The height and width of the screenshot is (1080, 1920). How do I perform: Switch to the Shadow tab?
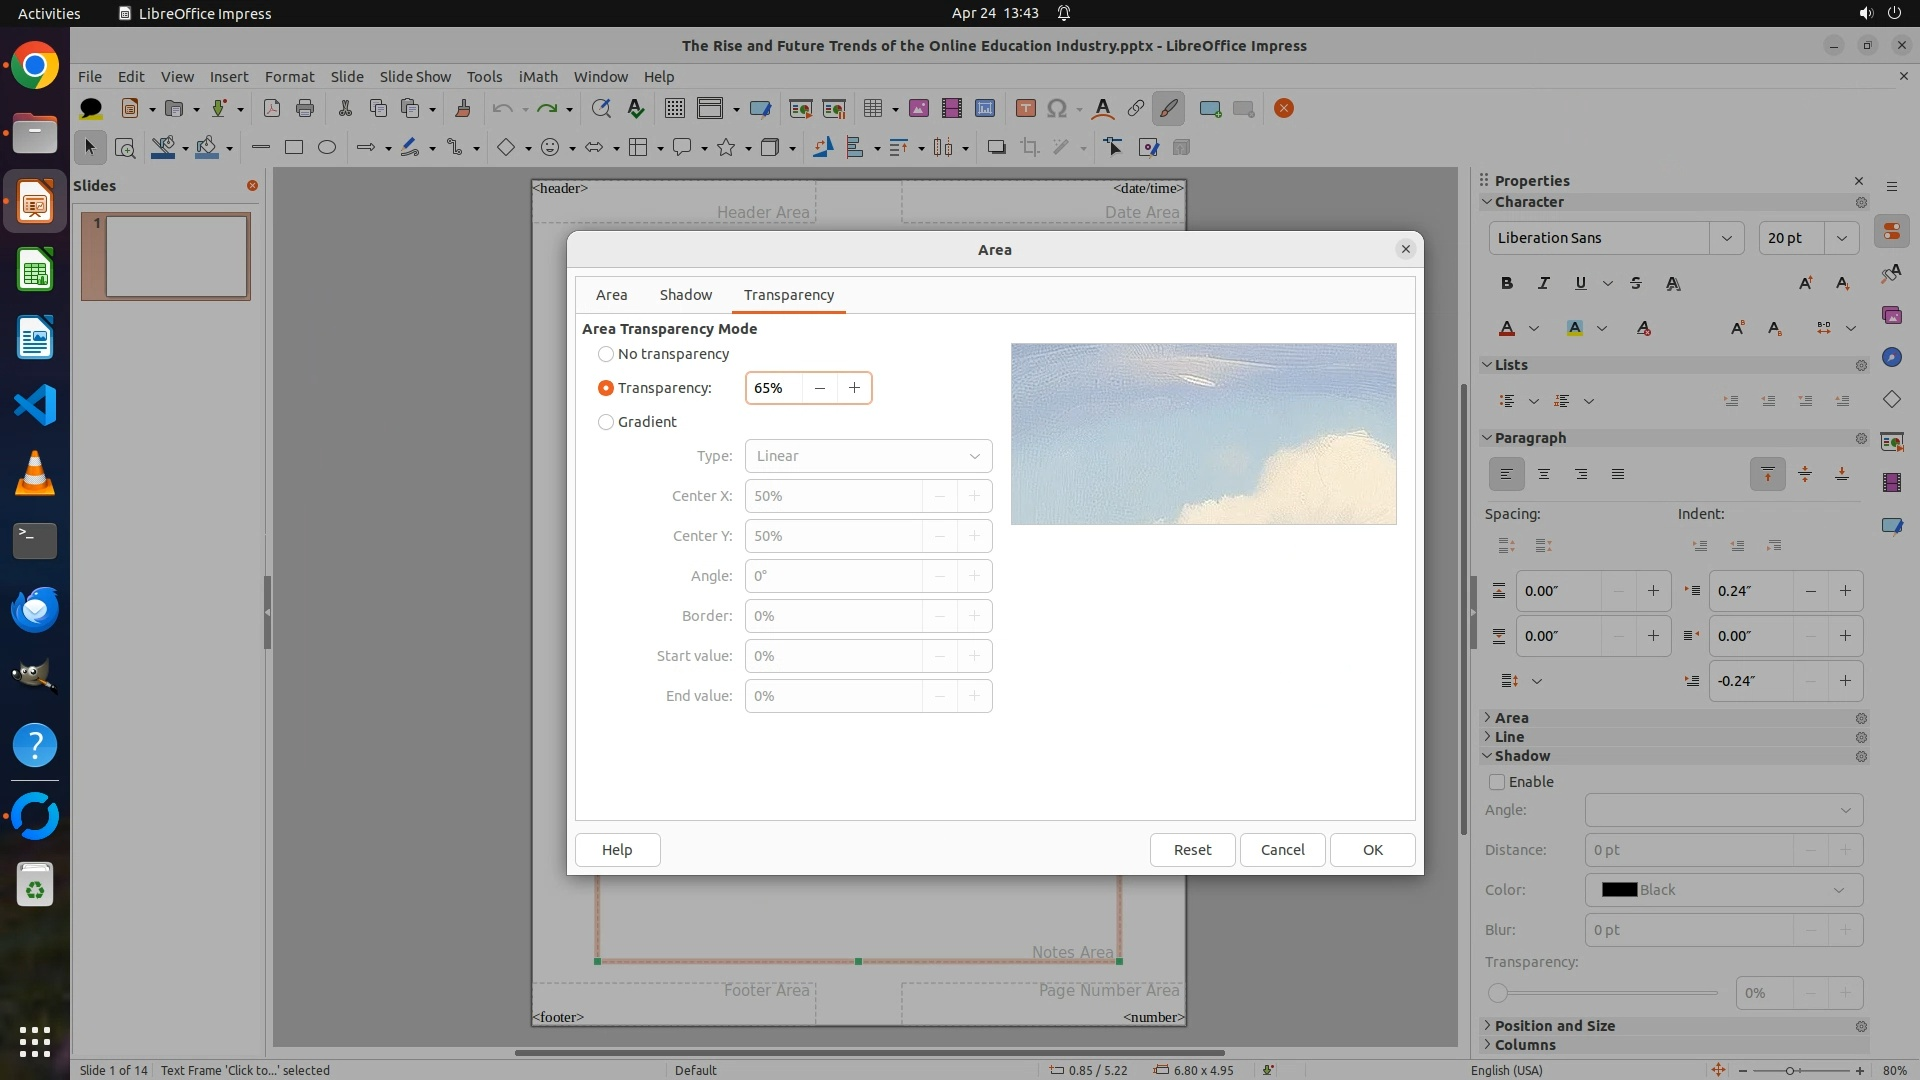pyautogui.click(x=685, y=295)
